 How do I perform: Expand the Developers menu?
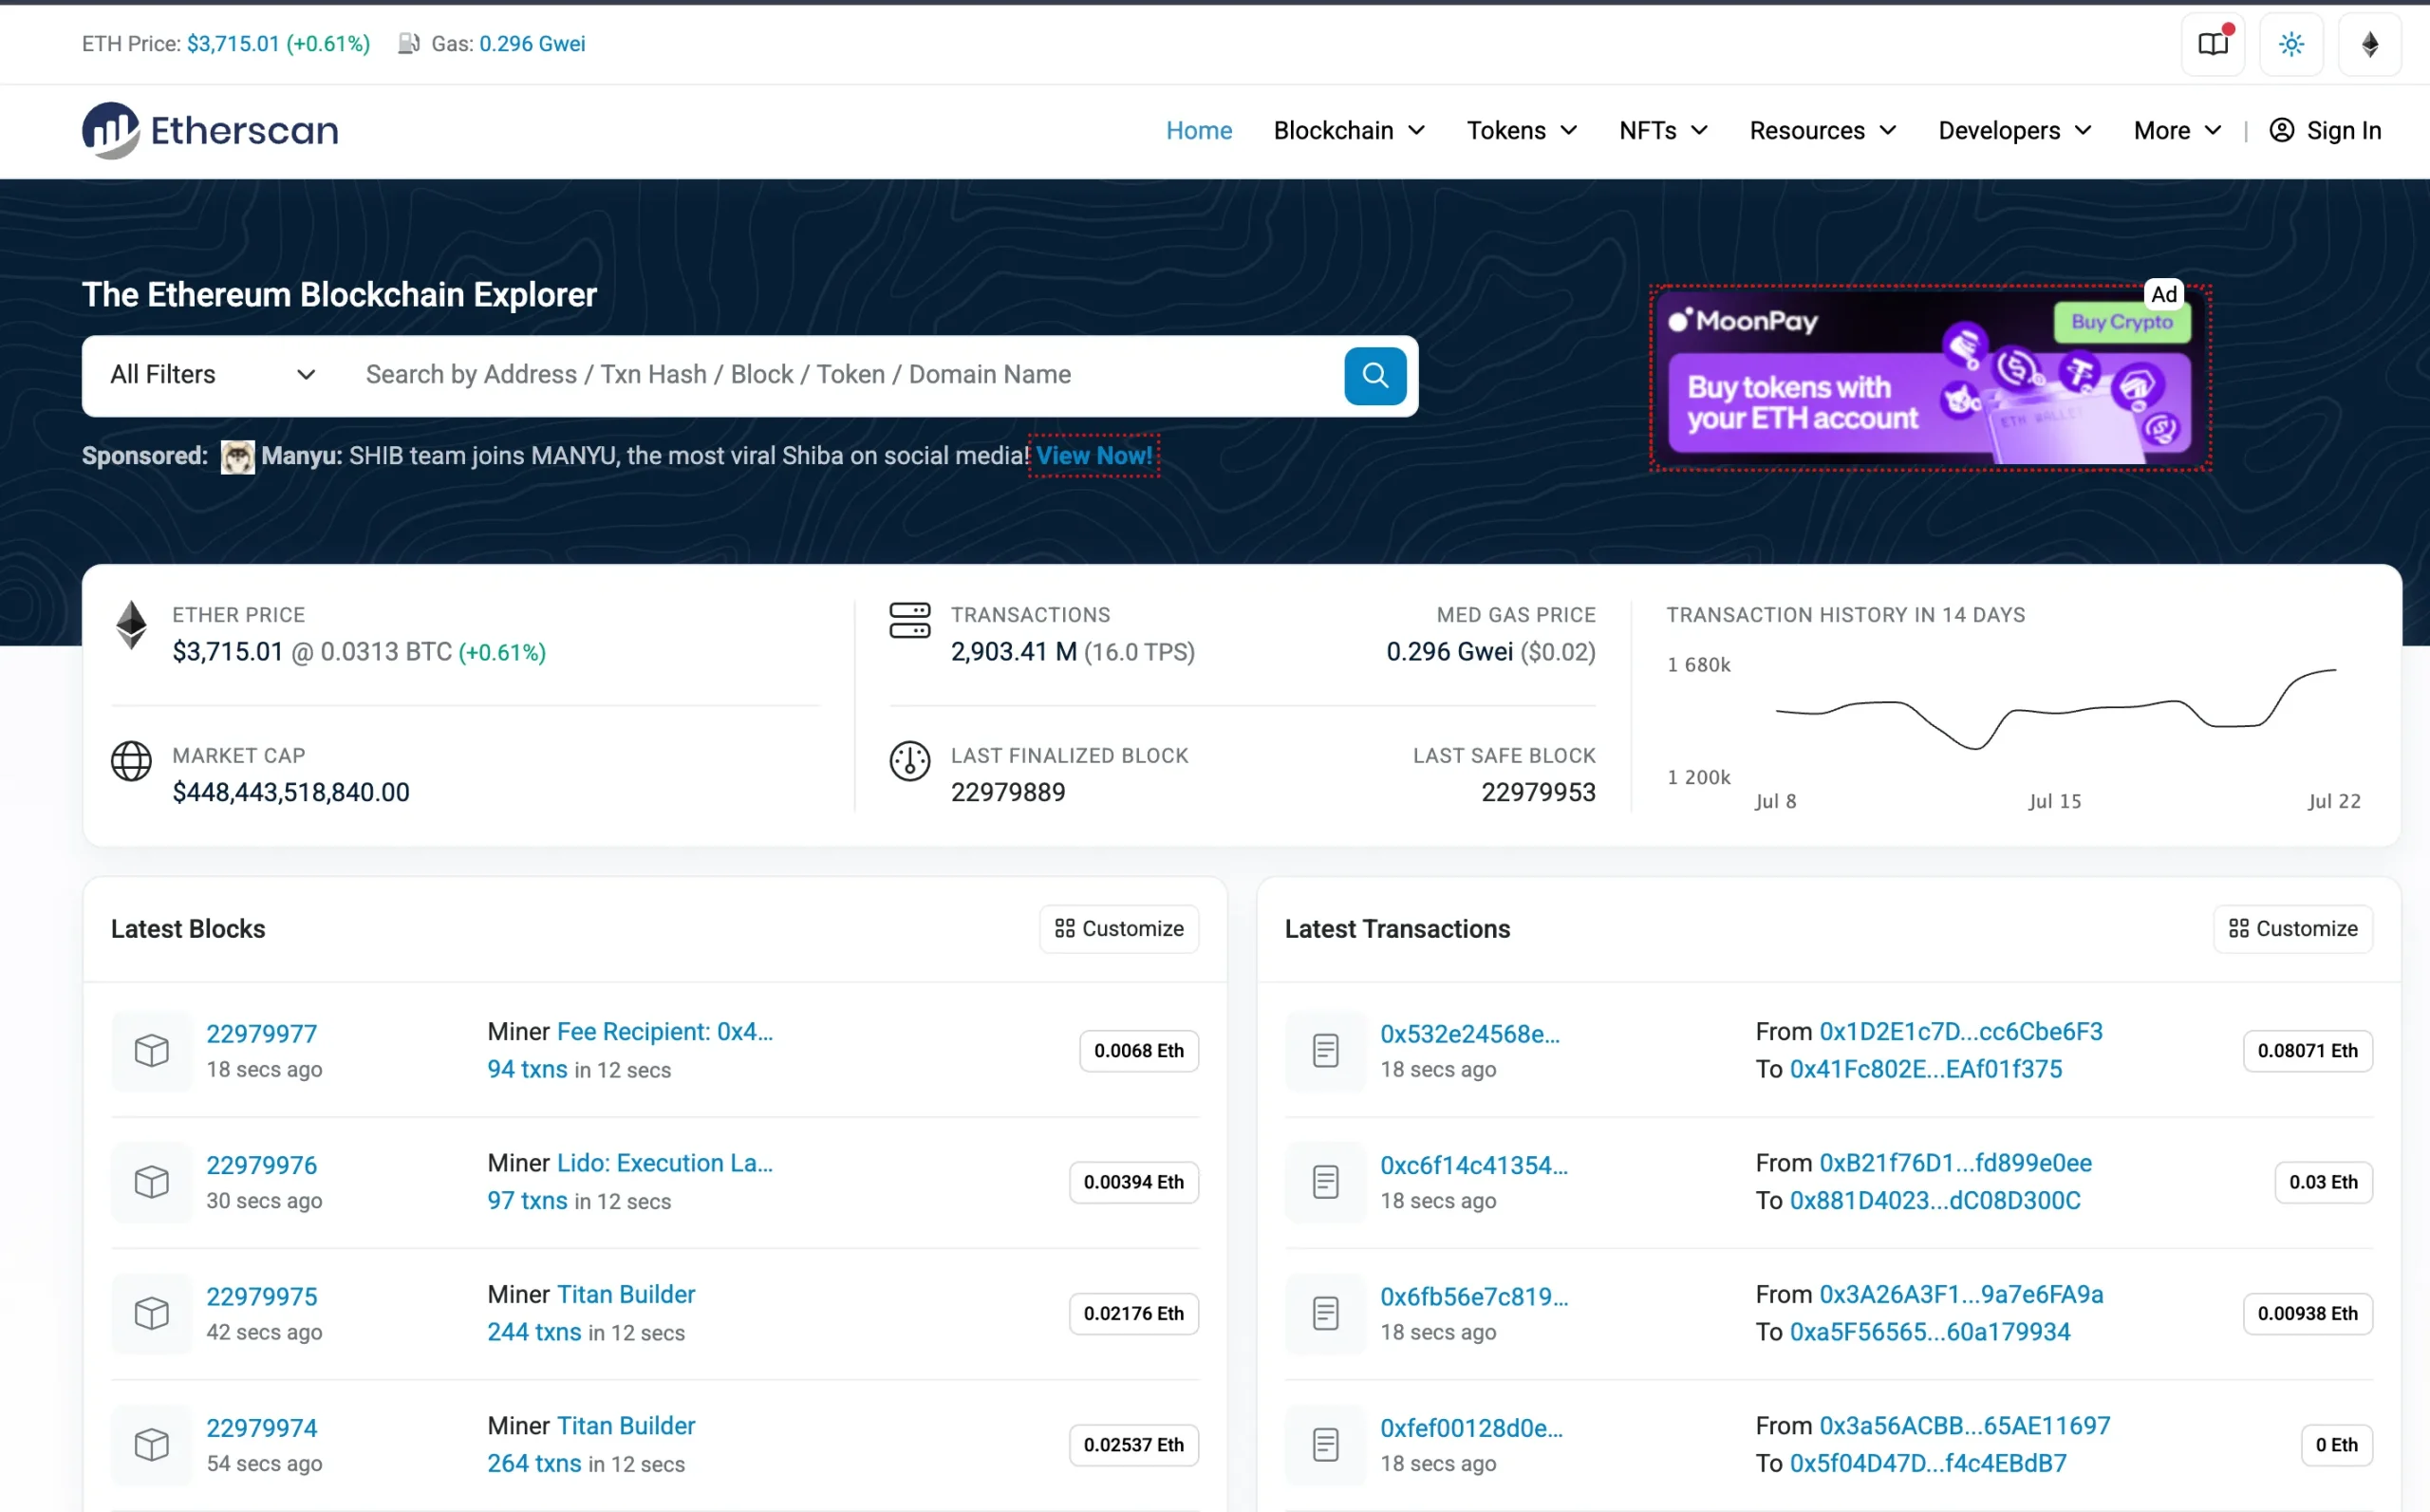(2014, 130)
